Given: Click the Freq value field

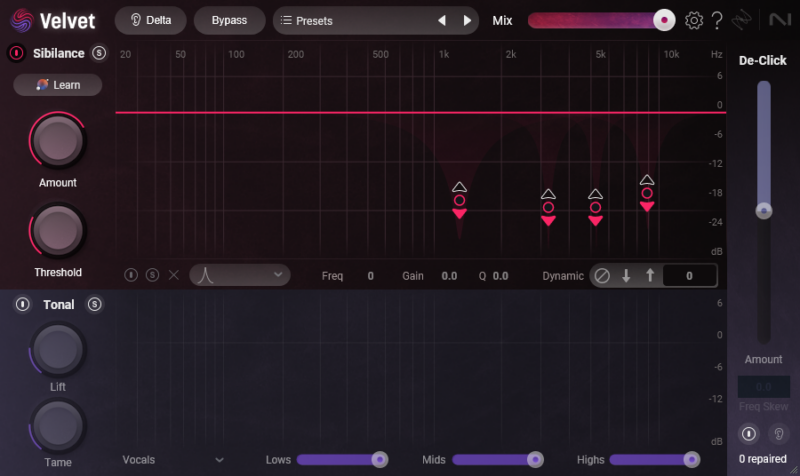Looking at the screenshot, I should coord(370,276).
